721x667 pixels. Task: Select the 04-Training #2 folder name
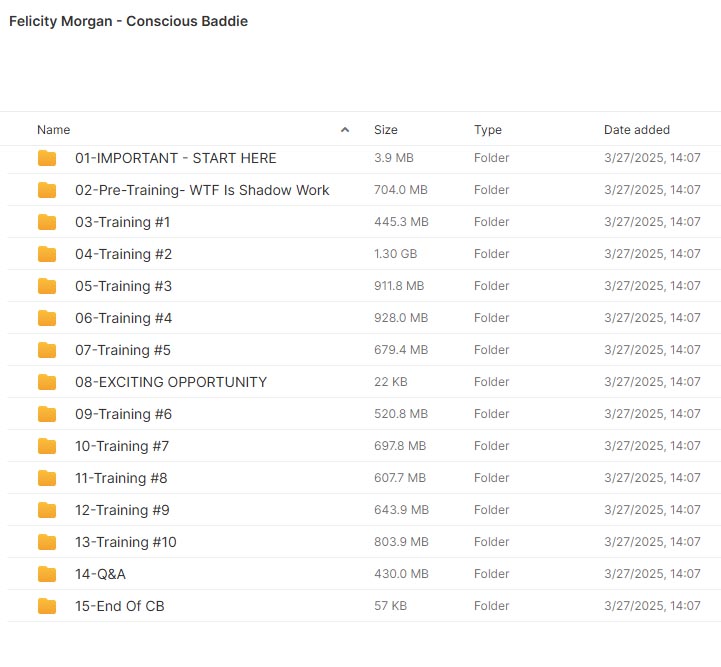pos(124,254)
